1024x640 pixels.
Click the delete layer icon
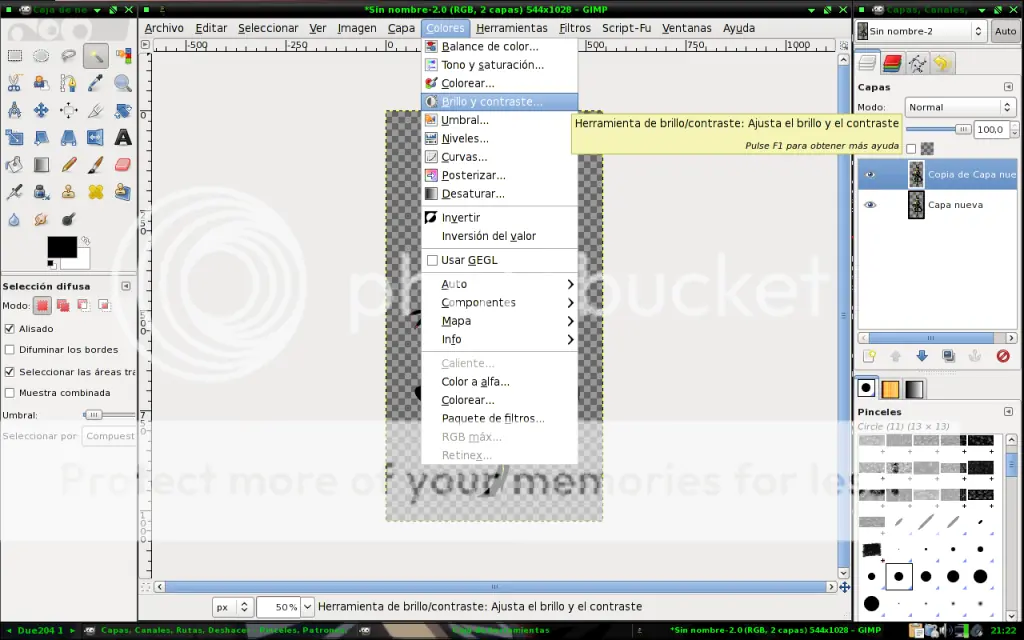click(x=1002, y=356)
